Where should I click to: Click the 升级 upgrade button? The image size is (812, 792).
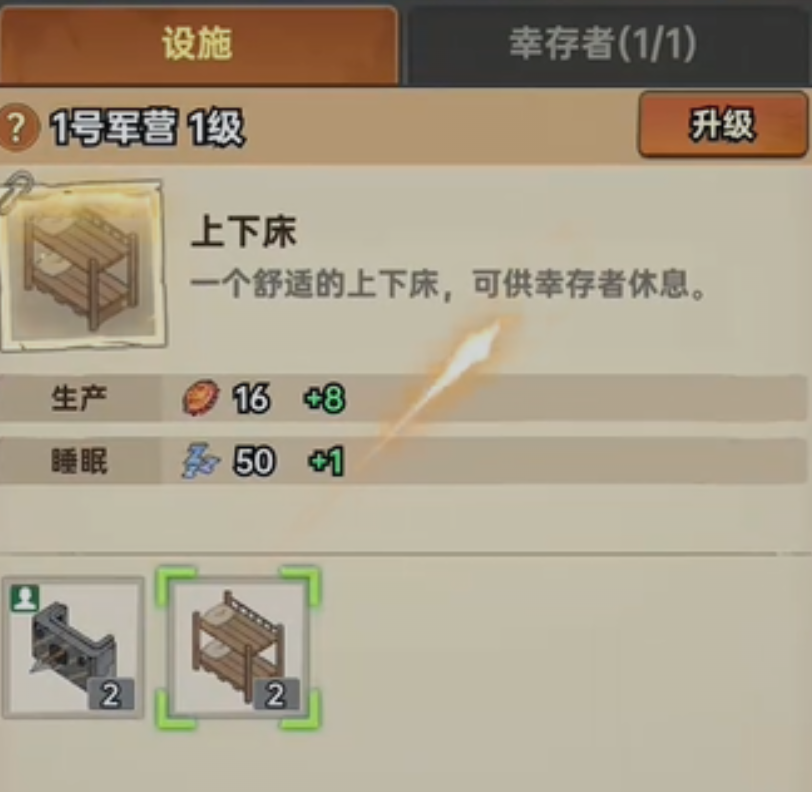point(722,125)
